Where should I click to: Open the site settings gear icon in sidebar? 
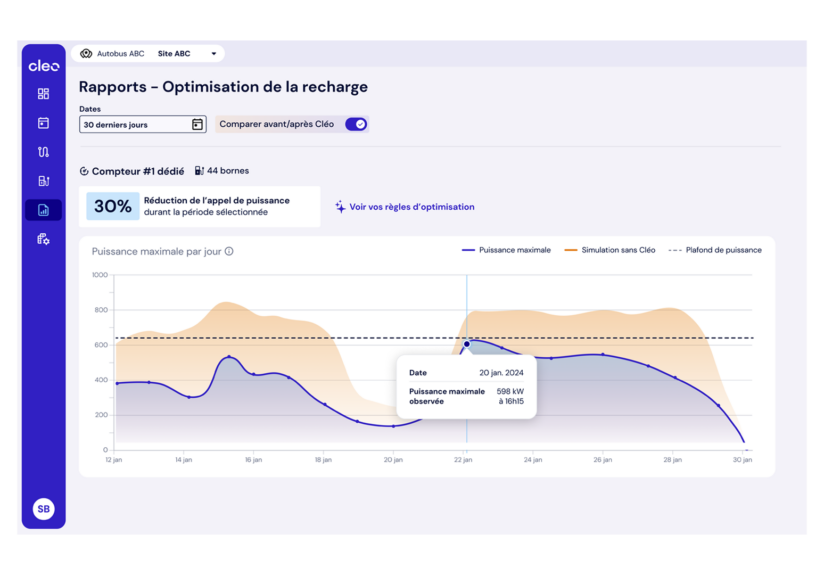pyautogui.click(x=43, y=239)
